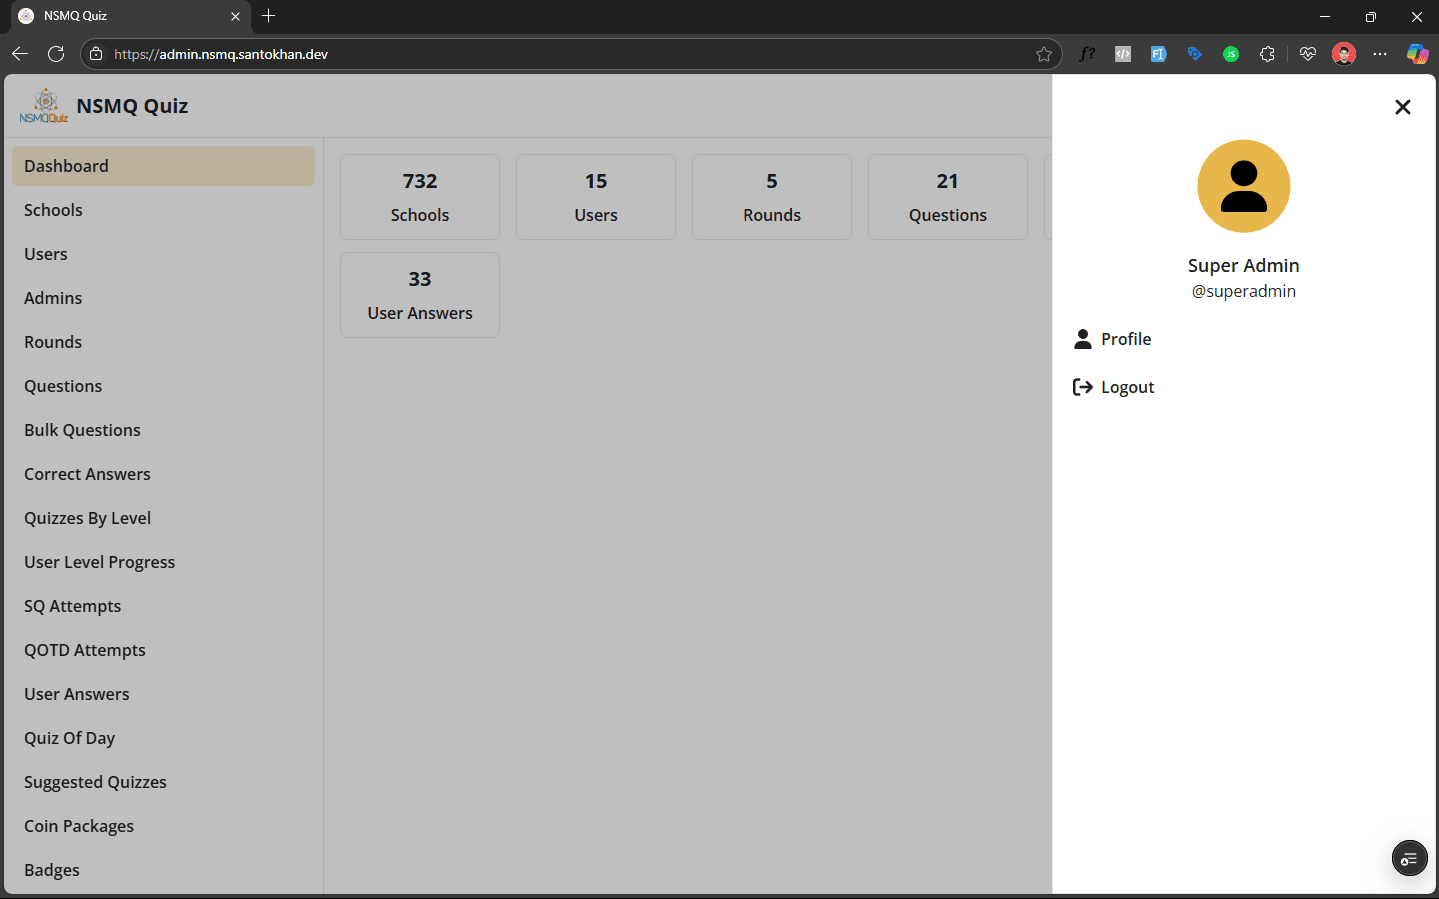Open the browser profile avatar menu
Viewport: 1439px width, 899px height.
(x=1343, y=53)
